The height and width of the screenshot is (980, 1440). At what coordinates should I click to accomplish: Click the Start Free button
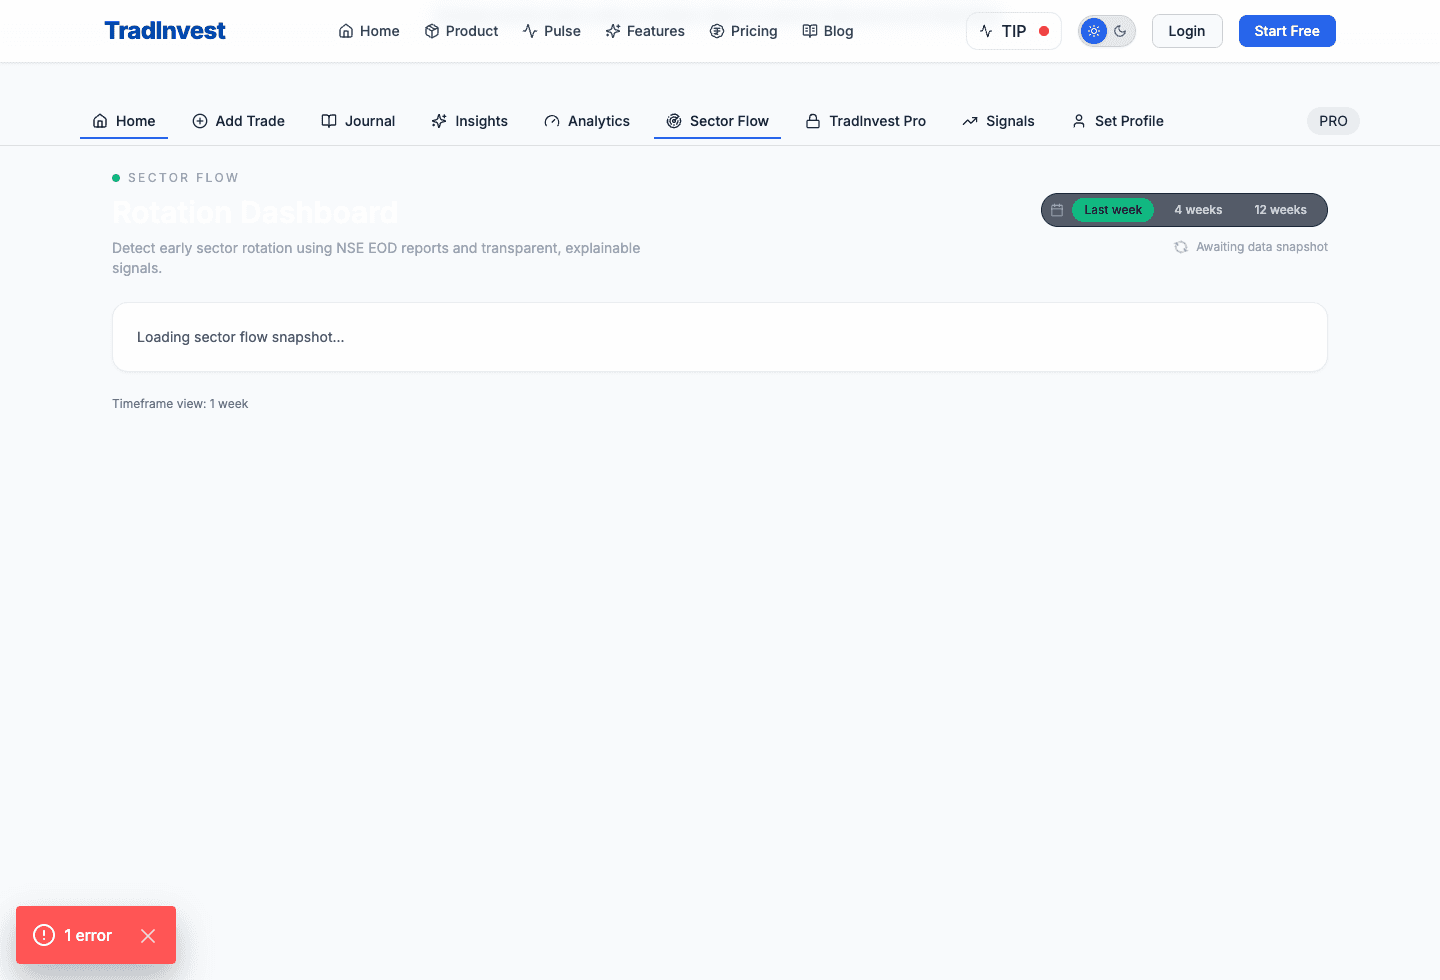[1287, 31]
